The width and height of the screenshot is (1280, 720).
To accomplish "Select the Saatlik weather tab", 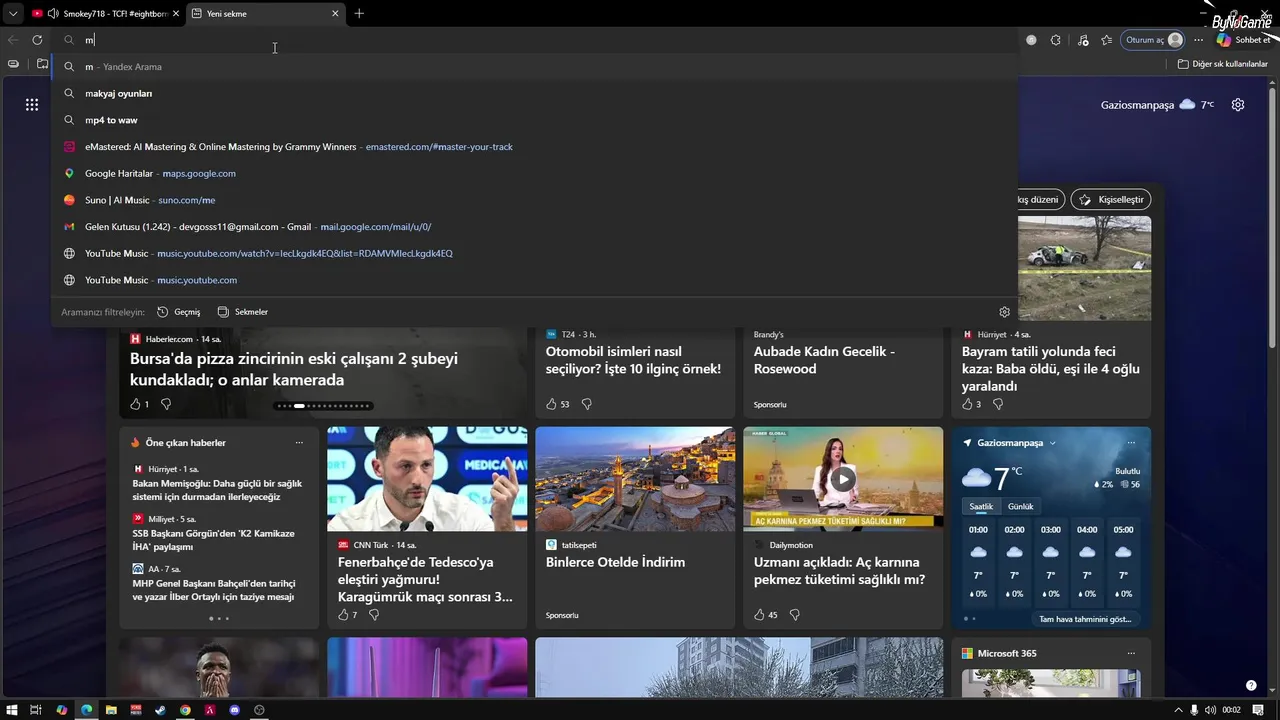I will coord(981,506).
